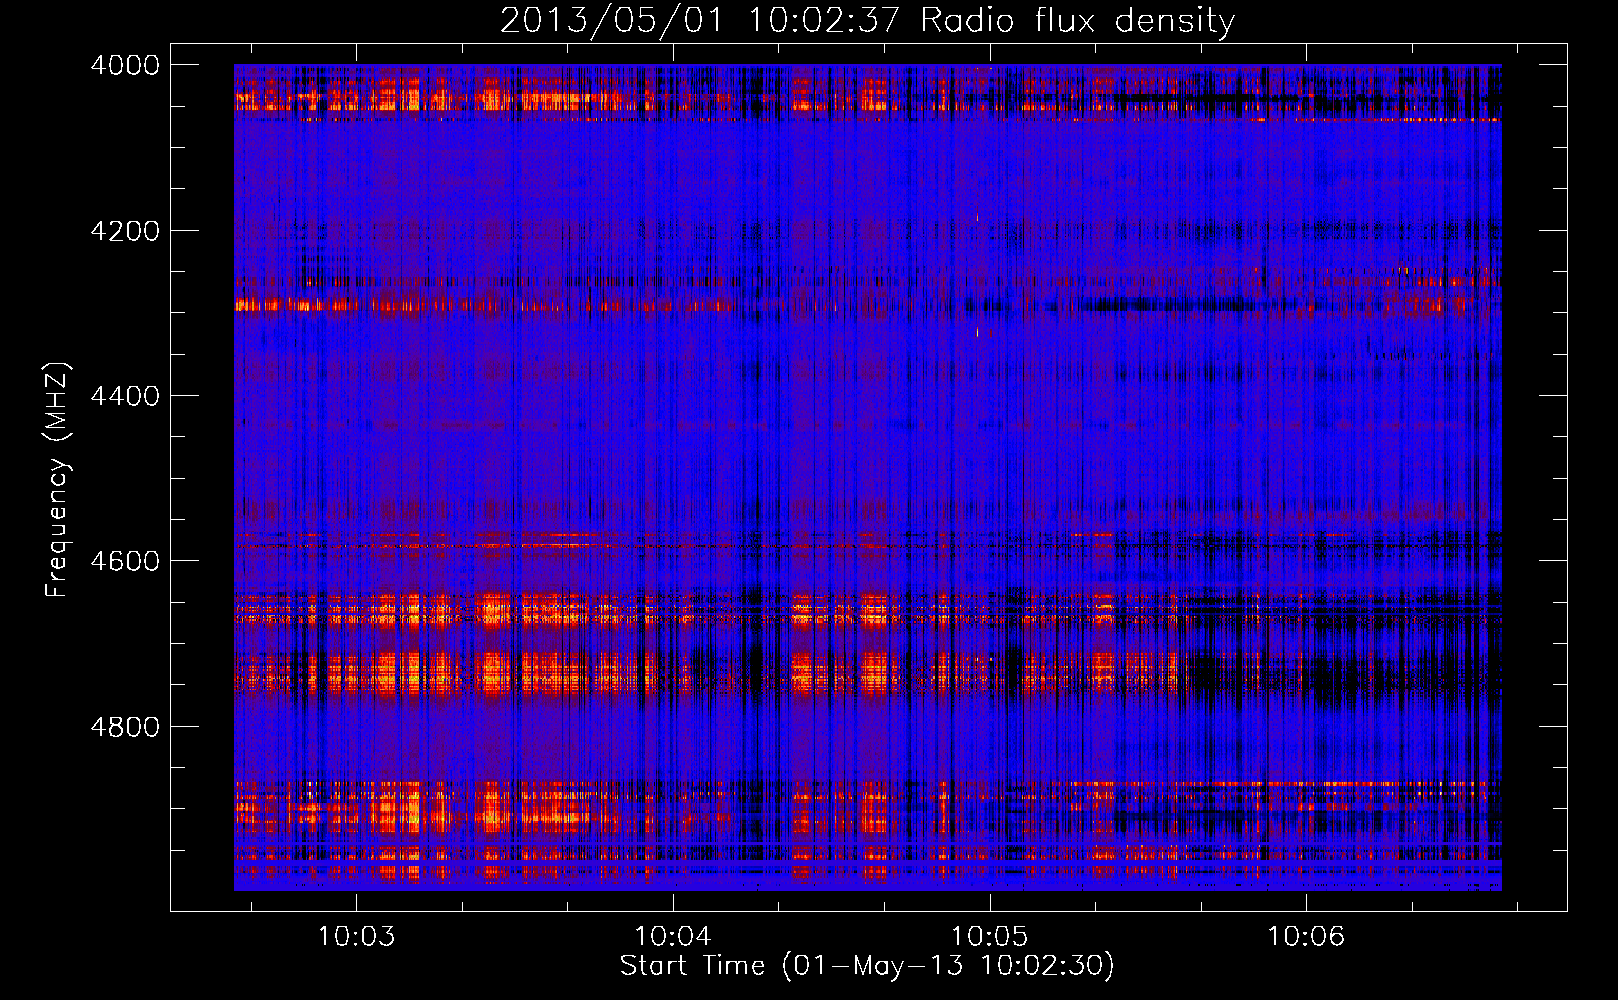The width and height of the screenshot is (1618, 1000).
Task: Click the 'Start Time (01-May-13 10:02:30)' axis title
Action: coord(867,966)
